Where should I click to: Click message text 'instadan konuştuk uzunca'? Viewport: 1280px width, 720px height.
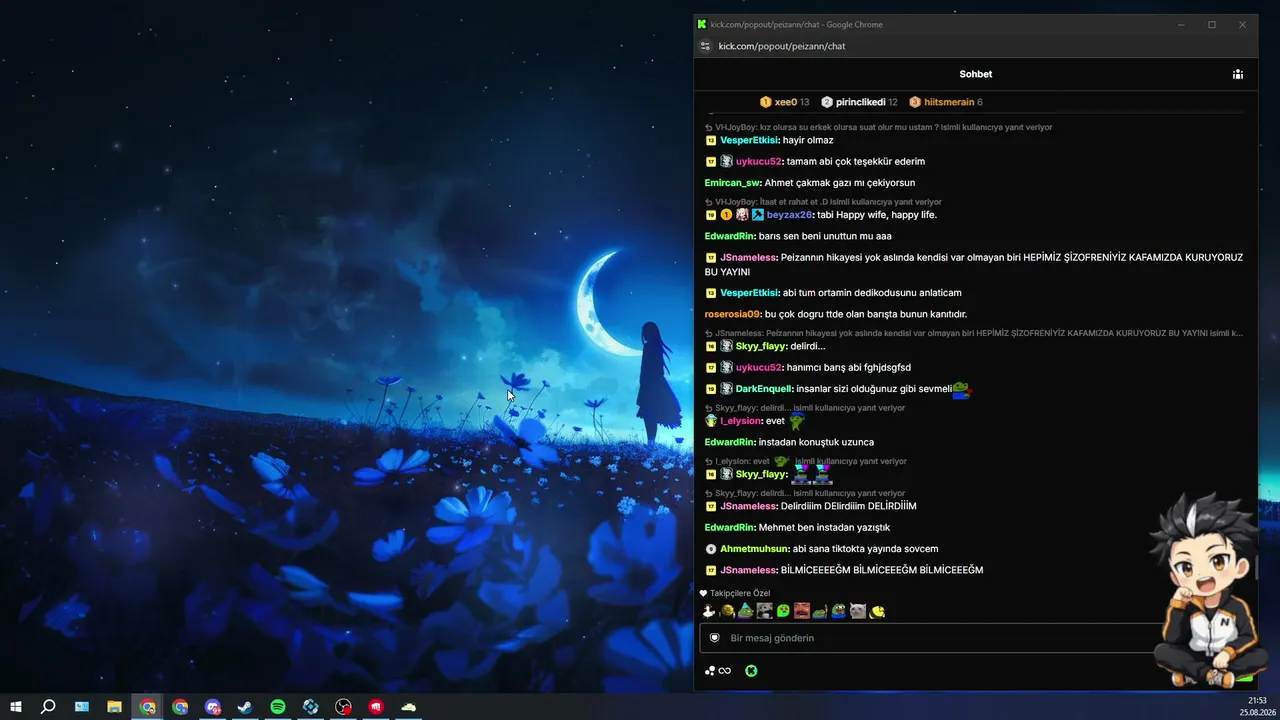pos(816,442)
